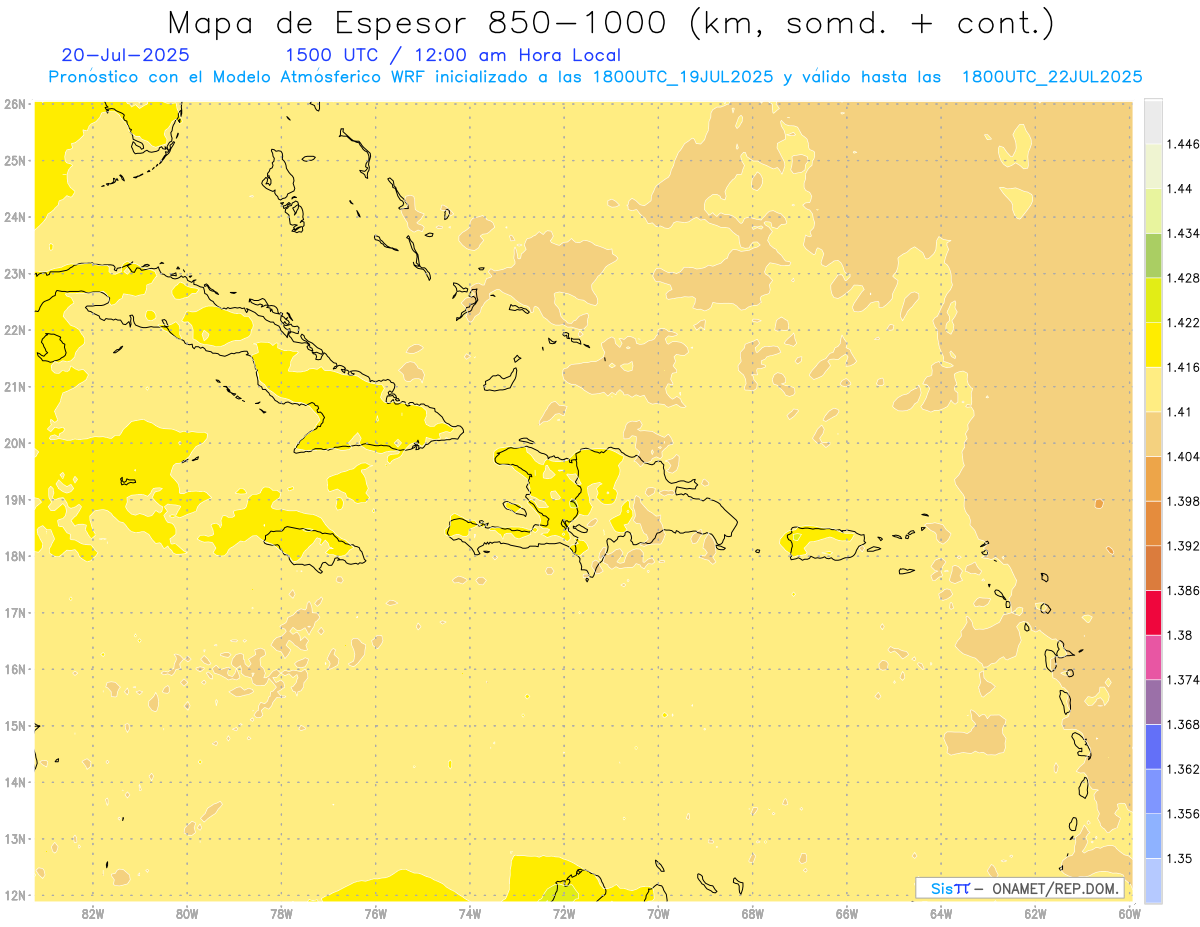Click the legend band between 1.368 and 1.362
This screenshot has height=927, width=1200.
[1153, 746]
